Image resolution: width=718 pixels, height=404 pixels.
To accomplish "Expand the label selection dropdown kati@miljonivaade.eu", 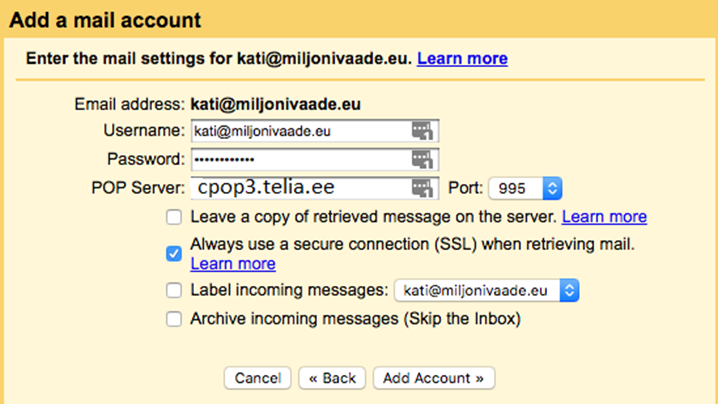I will [486, 290].
